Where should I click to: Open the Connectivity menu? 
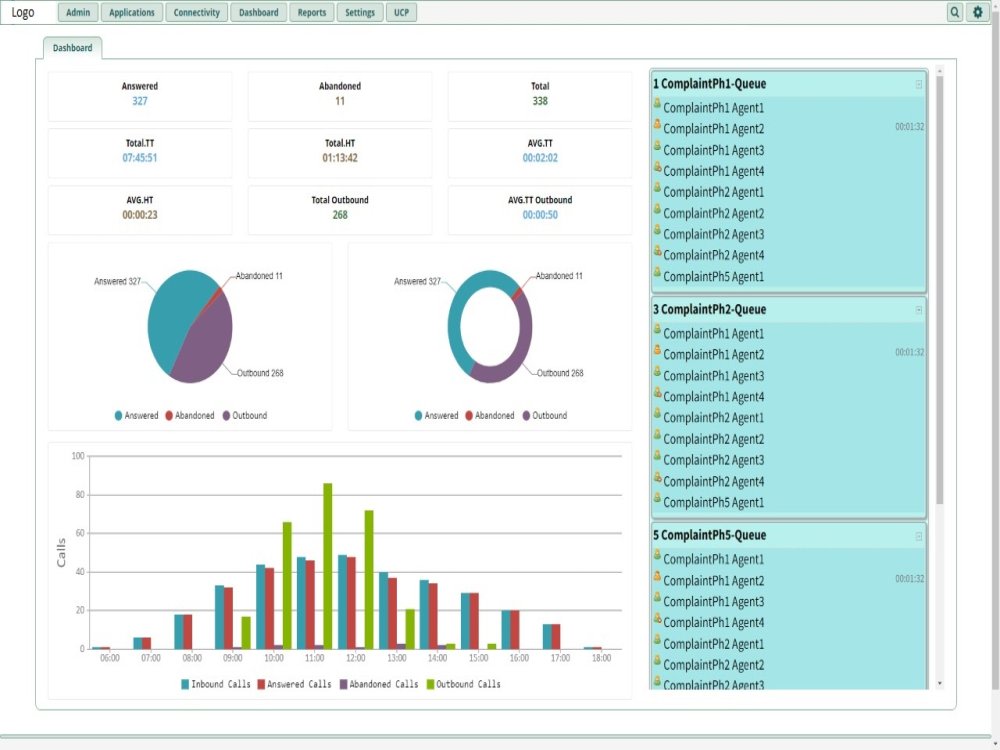point(196,12)
